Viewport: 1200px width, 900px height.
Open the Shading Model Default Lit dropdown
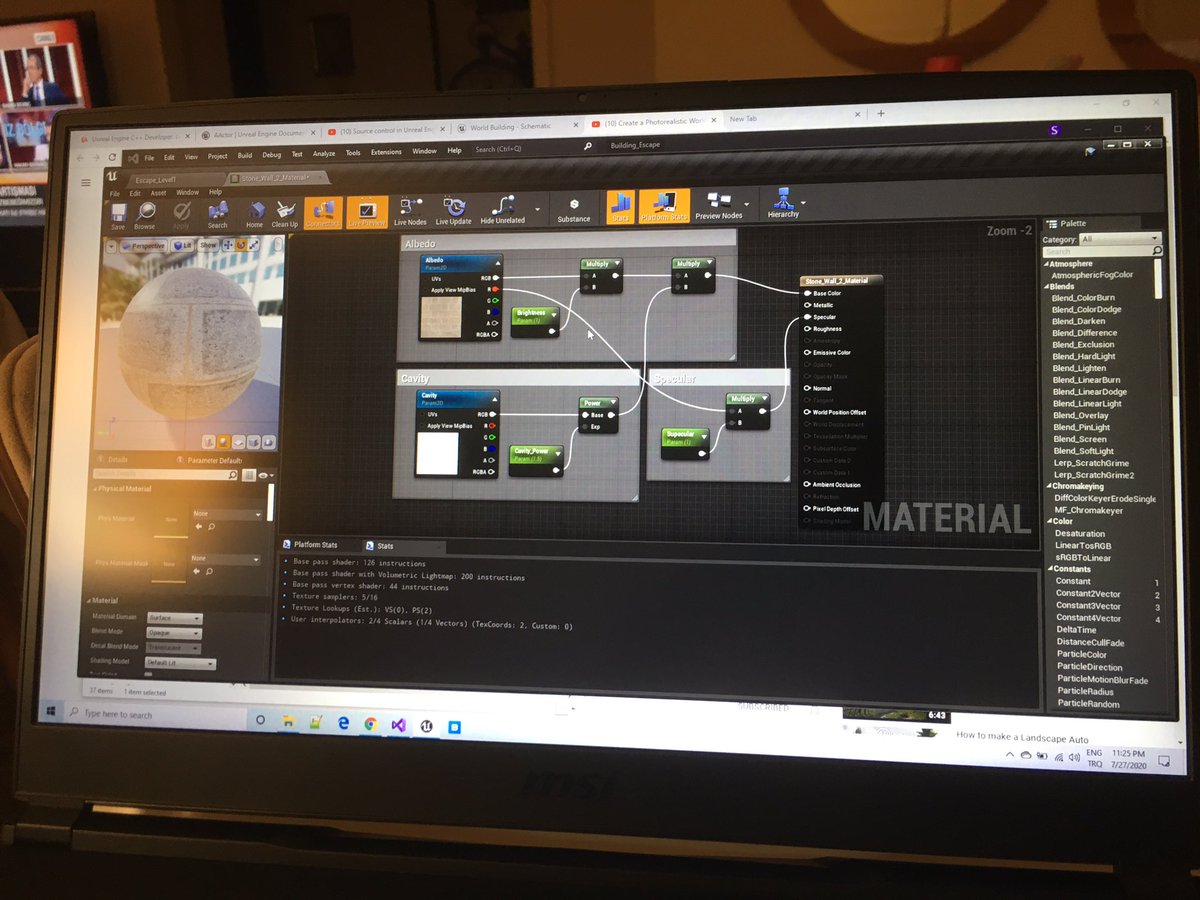click(181, 663)
